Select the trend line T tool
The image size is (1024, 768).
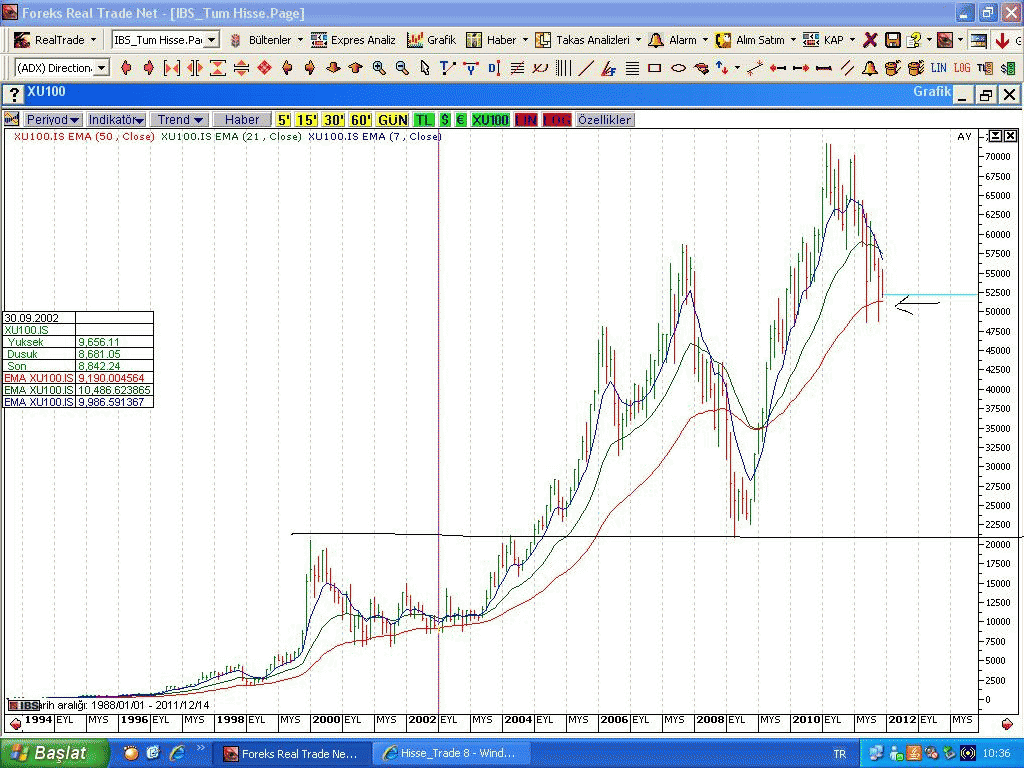click(x=447, y=68)
